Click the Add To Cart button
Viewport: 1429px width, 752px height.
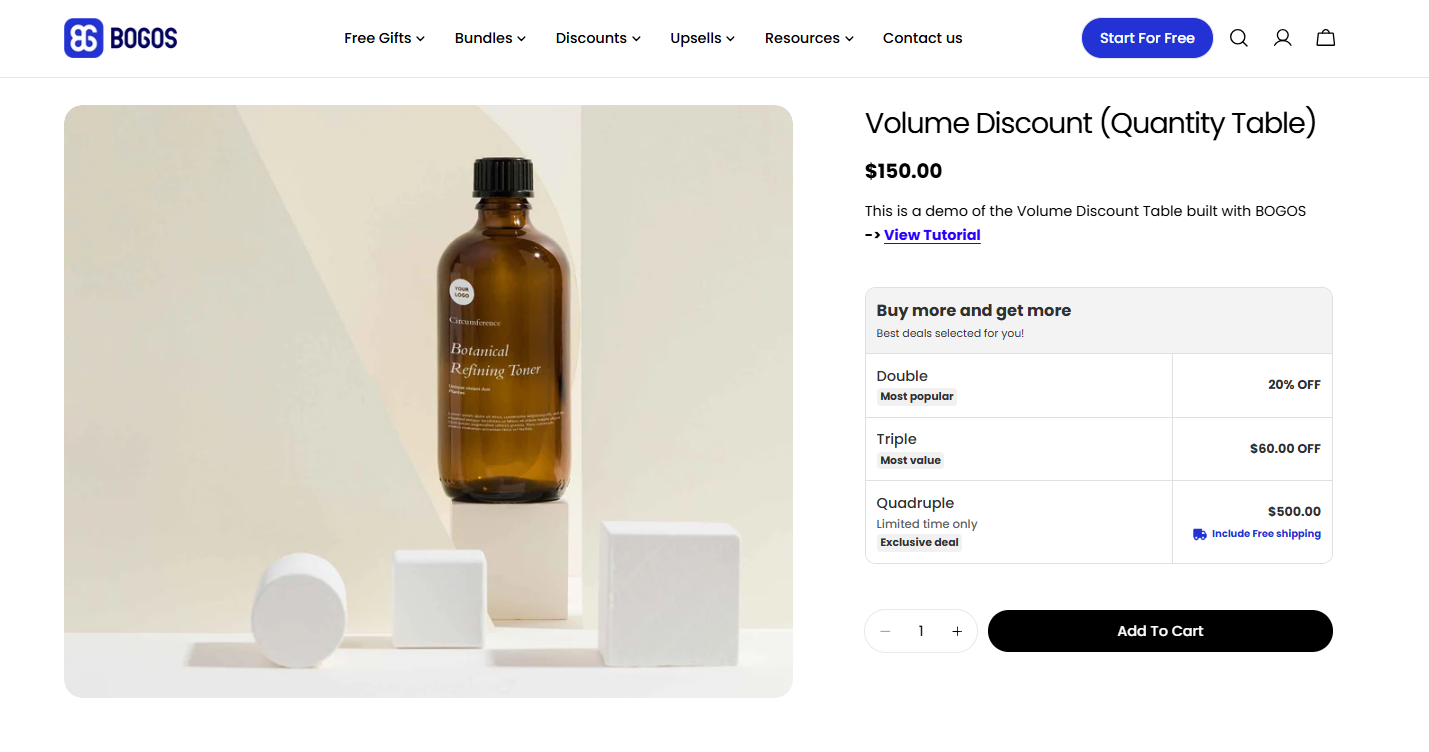[x=1159, y=630]
